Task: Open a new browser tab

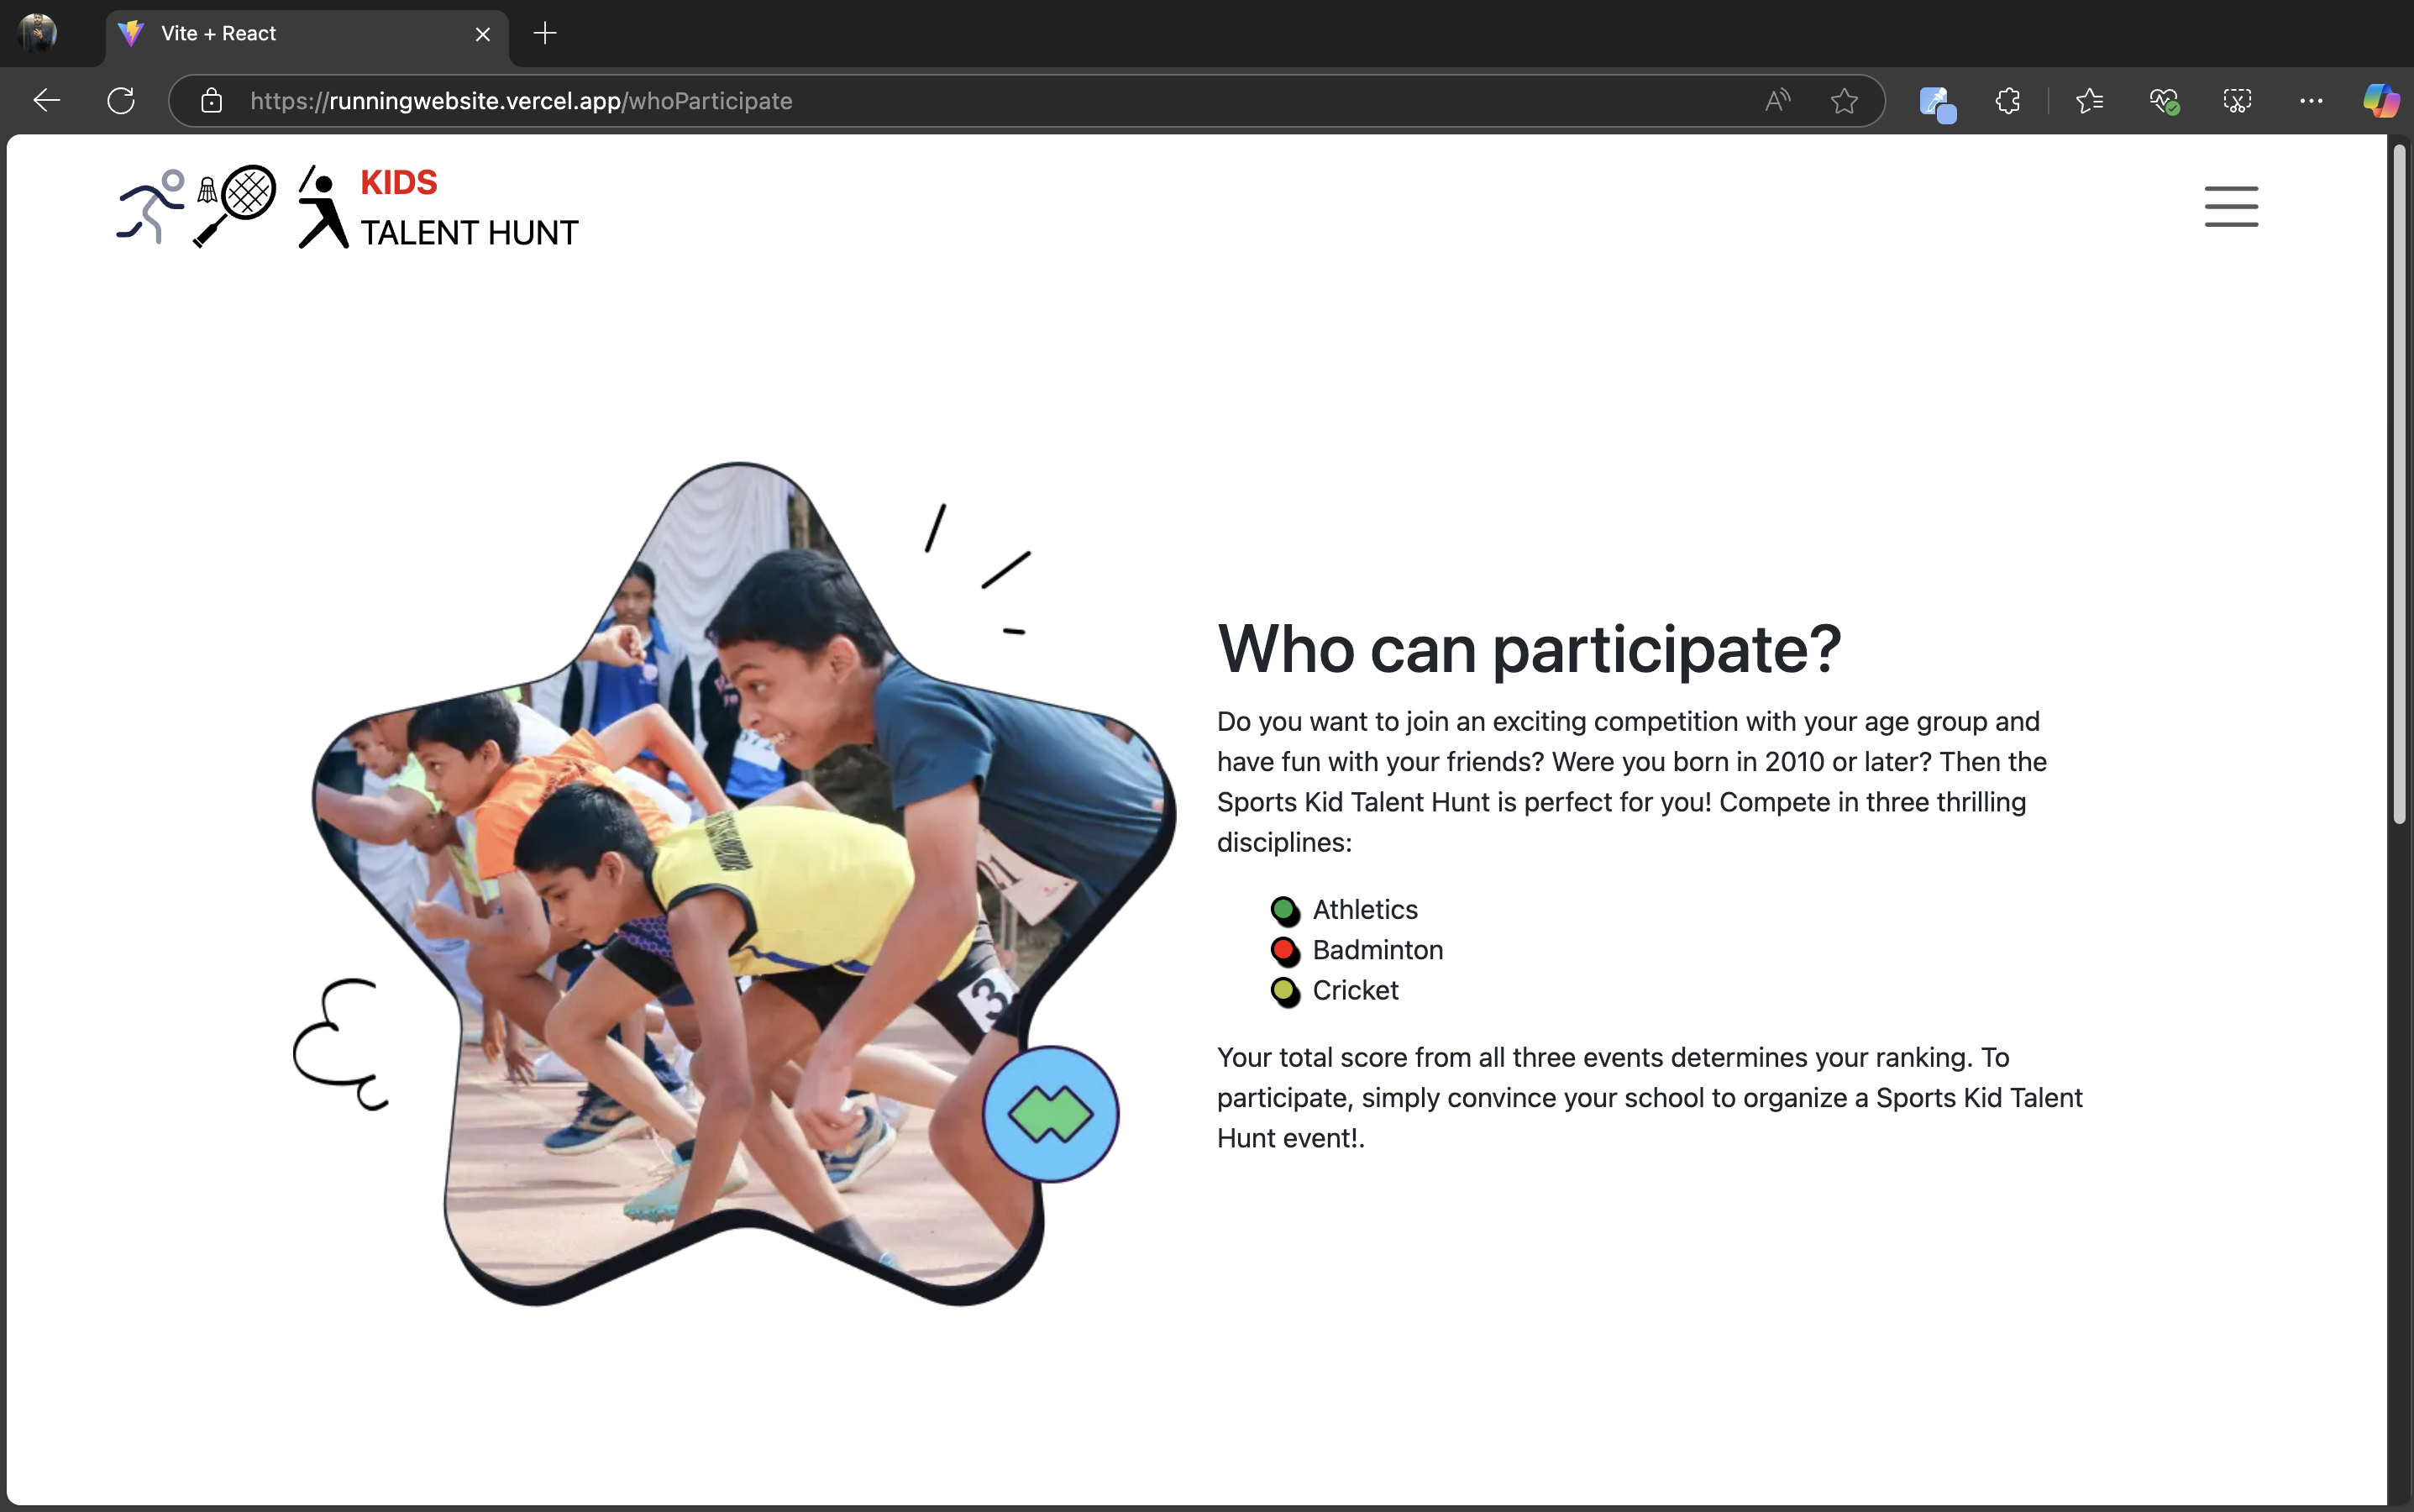Action: pos(544,33)
